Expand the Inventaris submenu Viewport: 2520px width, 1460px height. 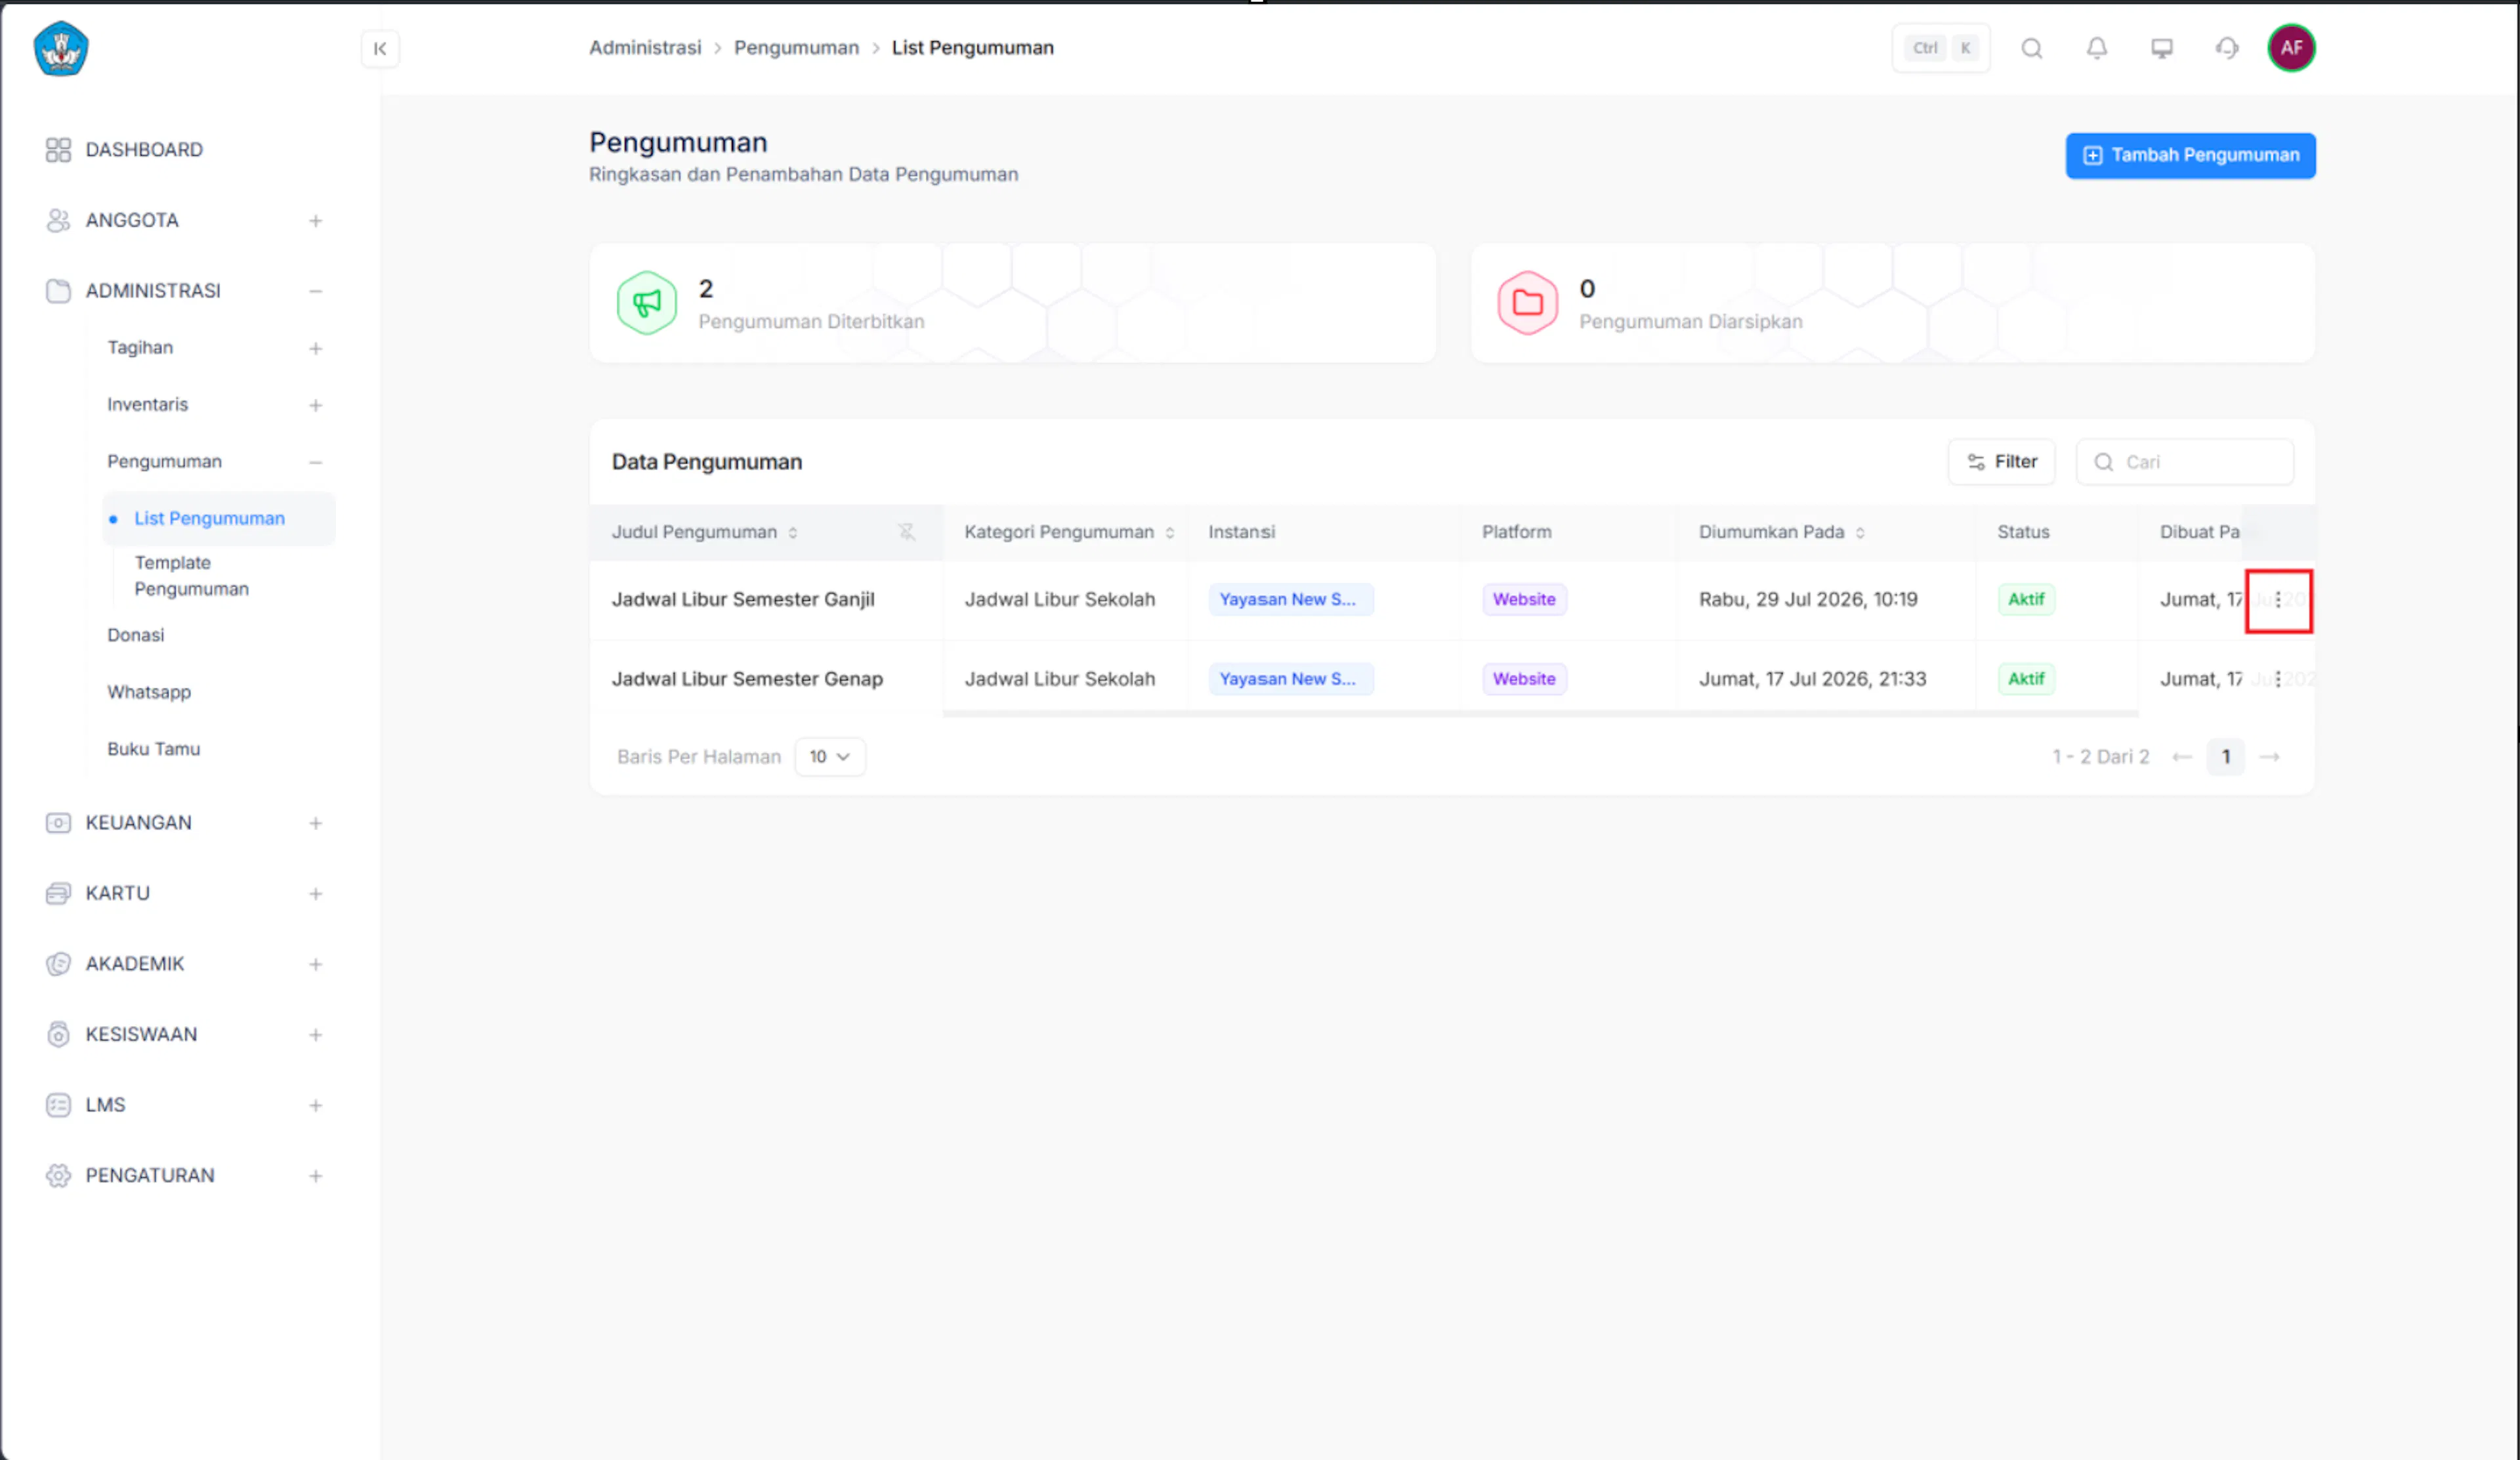315,405
